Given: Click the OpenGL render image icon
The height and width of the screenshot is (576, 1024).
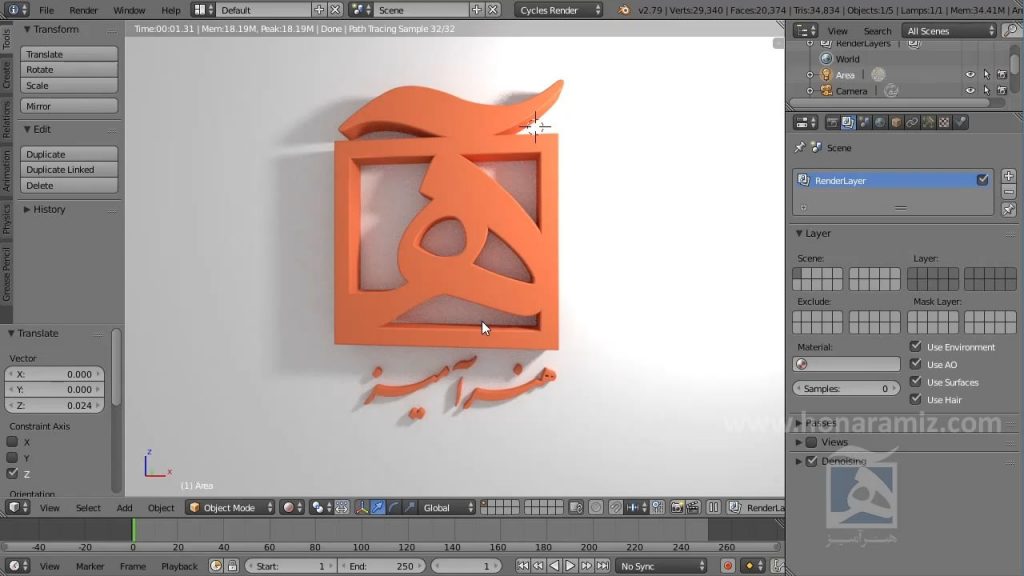Looking at the screenshot, I should point(677,507).
